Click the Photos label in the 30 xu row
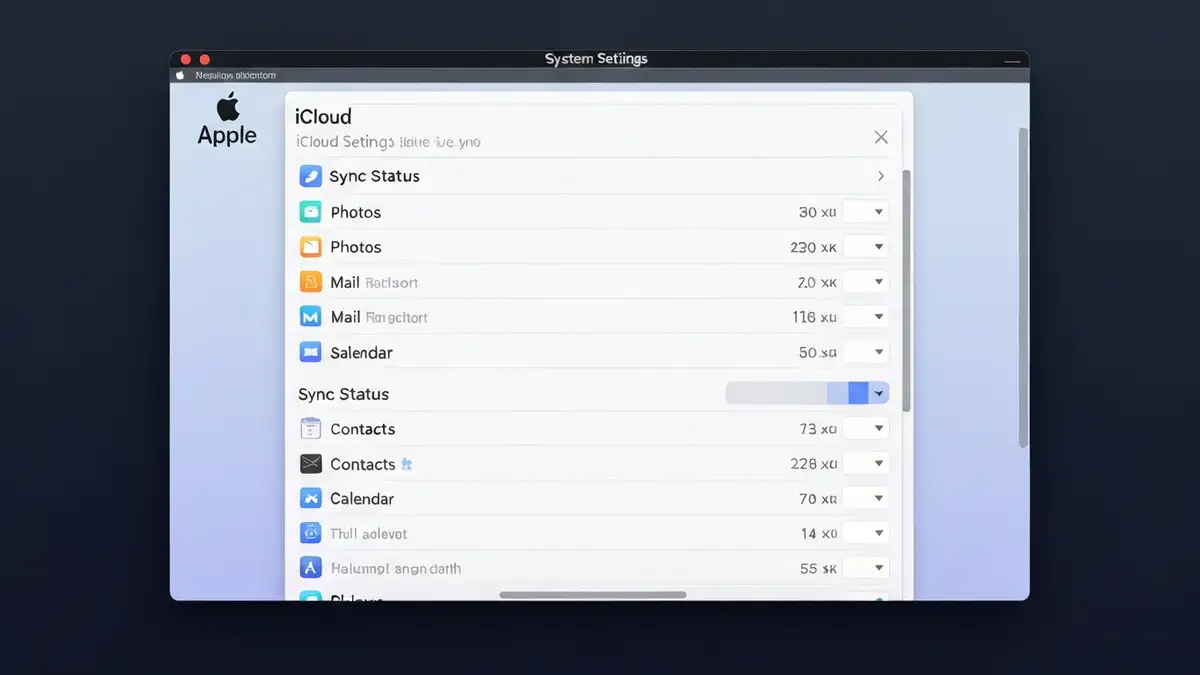This screenshot has height=675, width=1200. pyautogui.click(x=356, y=212)
